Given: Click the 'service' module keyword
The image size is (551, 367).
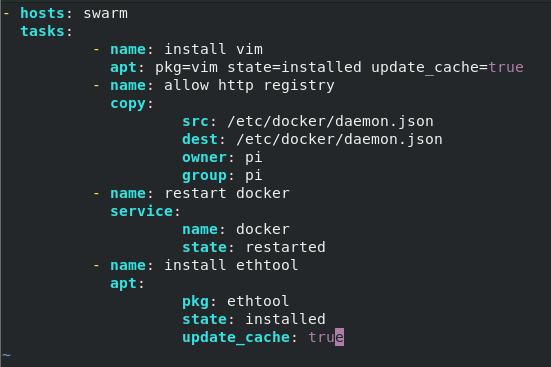Looking at the screenshot, I should click(142, 211).
